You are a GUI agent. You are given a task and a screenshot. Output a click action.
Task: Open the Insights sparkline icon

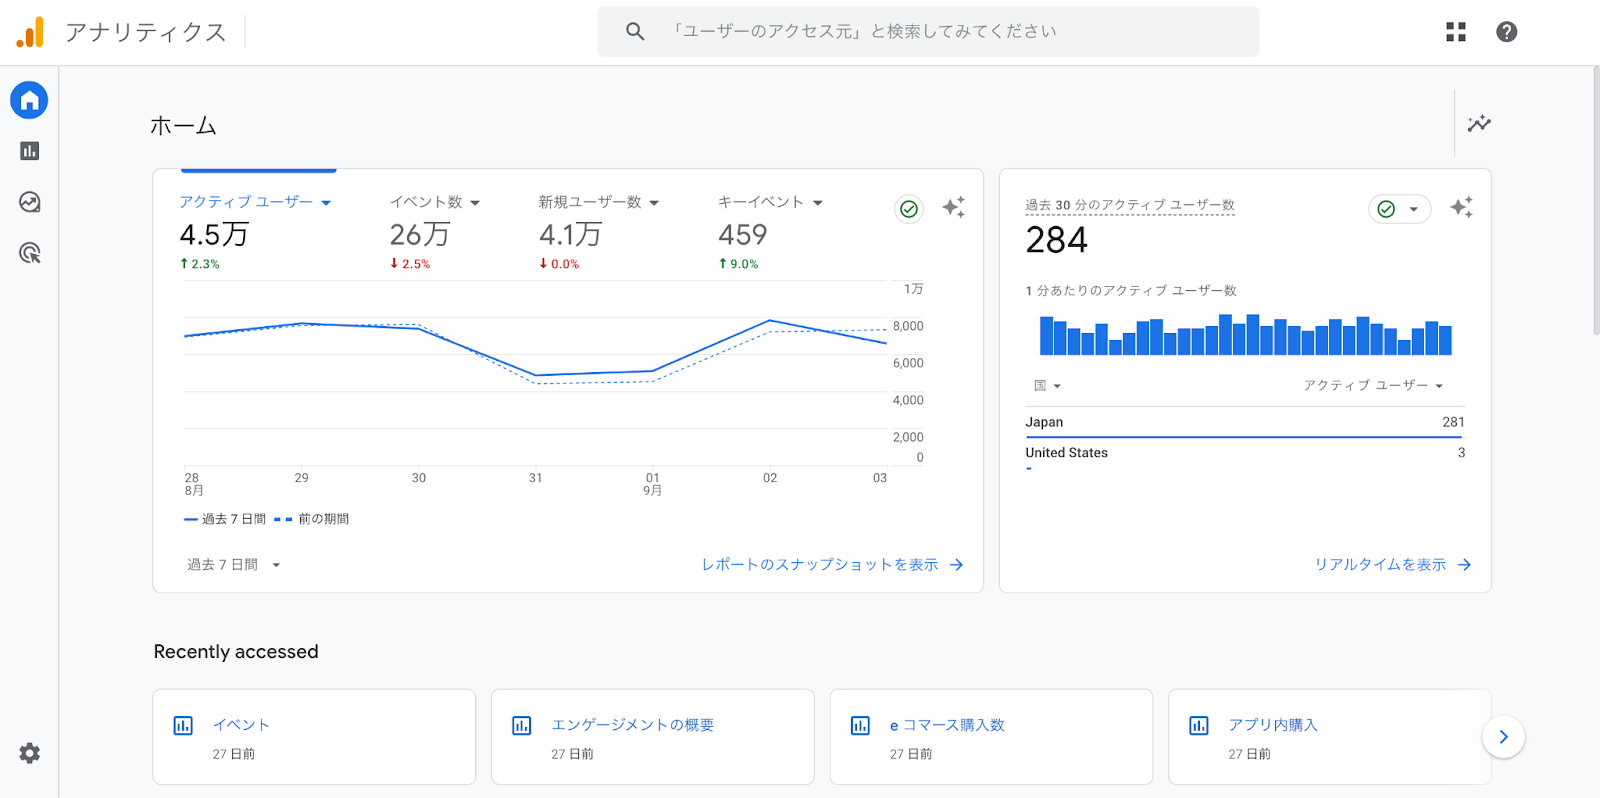pyautogui.click(x=1479, y=124)
